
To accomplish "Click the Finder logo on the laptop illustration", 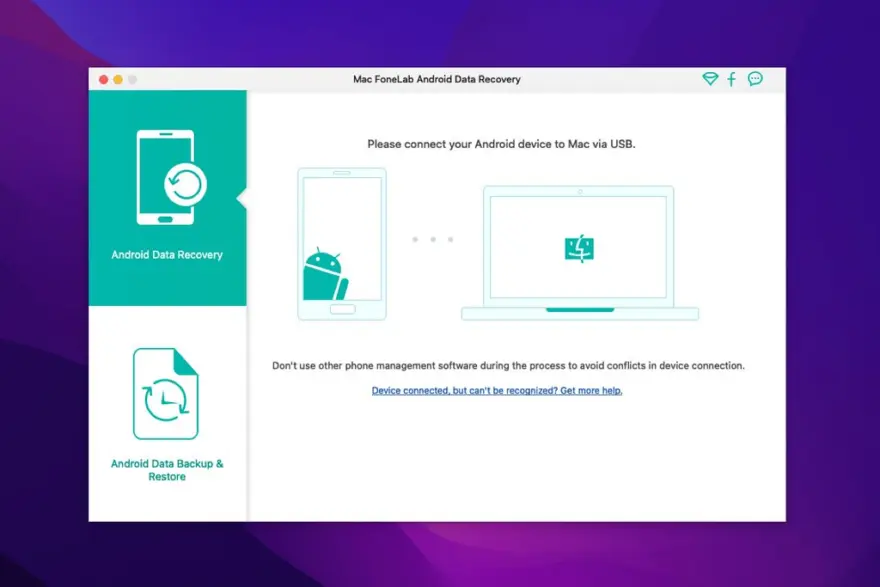I will [x=579, y=249].
